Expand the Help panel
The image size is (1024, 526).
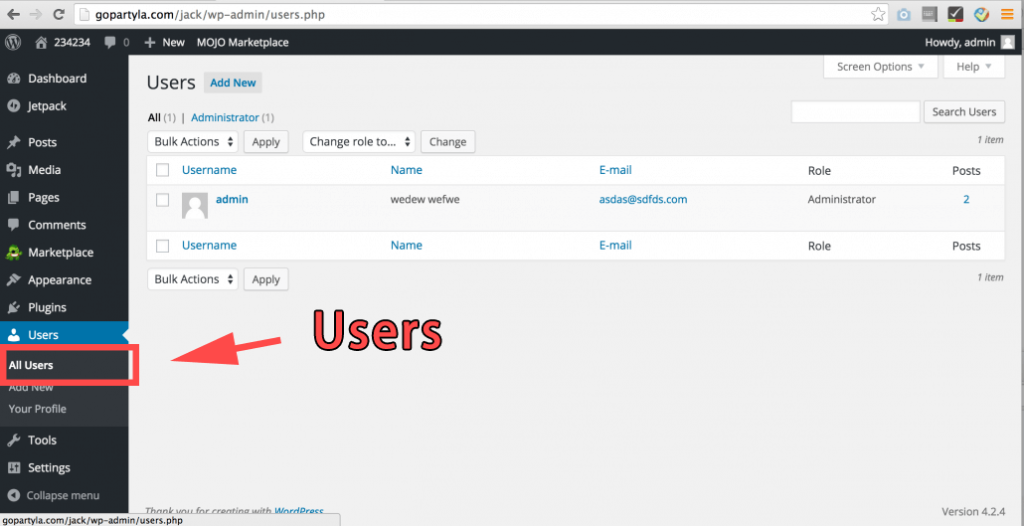(974, 67)
